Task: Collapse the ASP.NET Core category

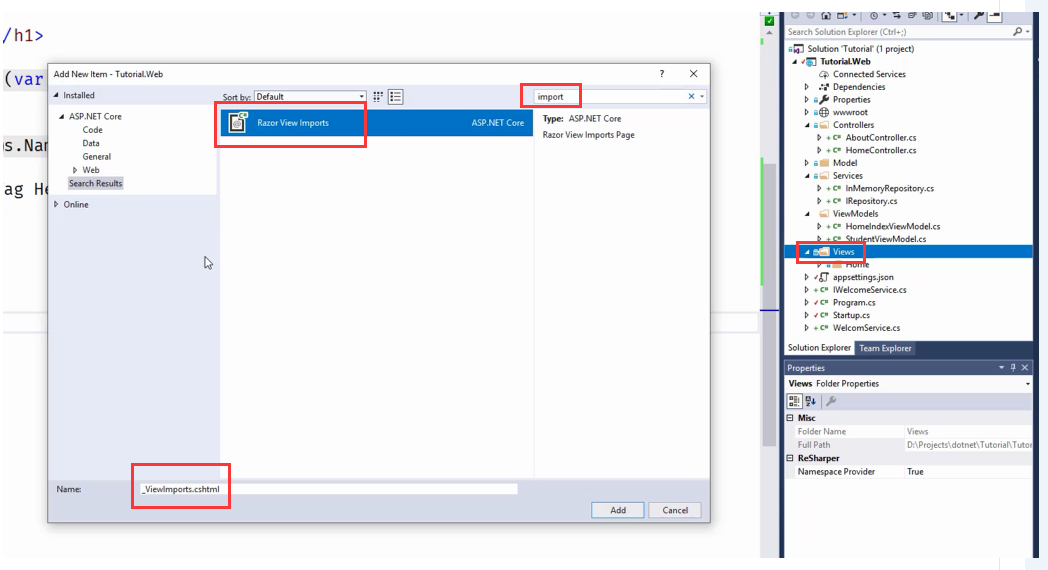Action: coord(62,116)
